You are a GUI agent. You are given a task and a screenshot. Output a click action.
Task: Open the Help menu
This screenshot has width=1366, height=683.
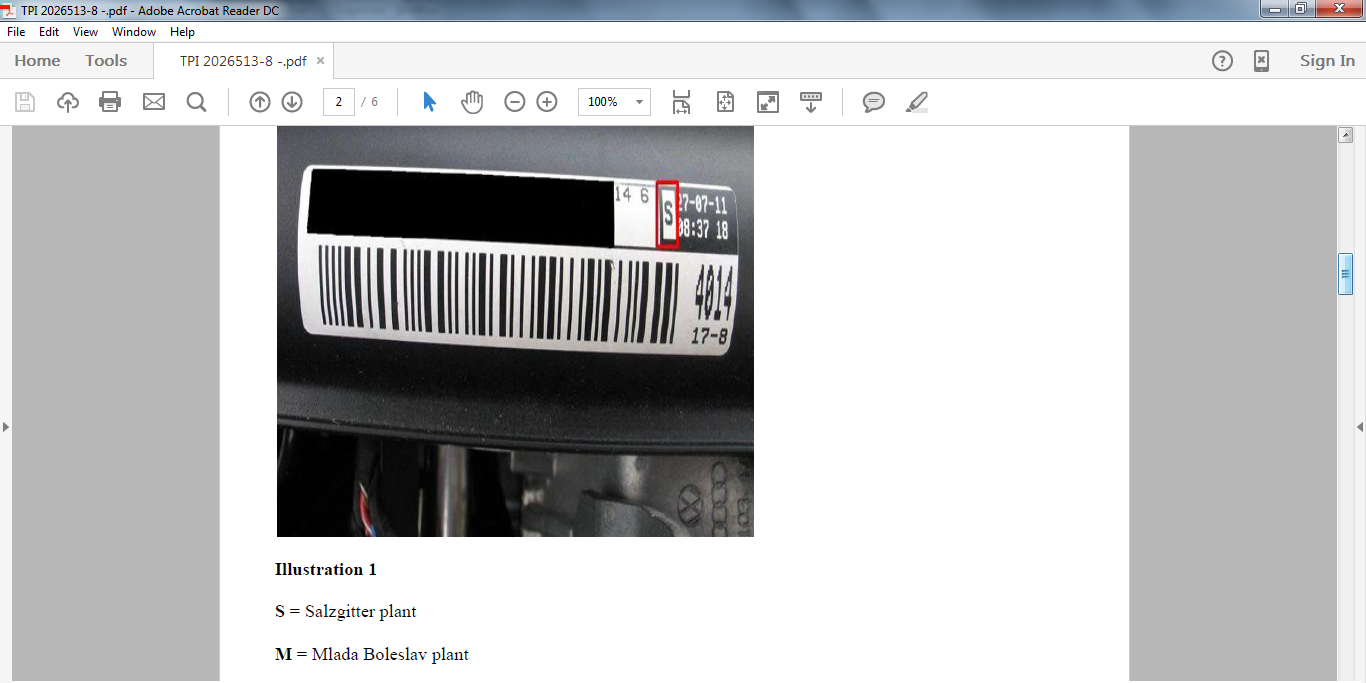[182, 32]
